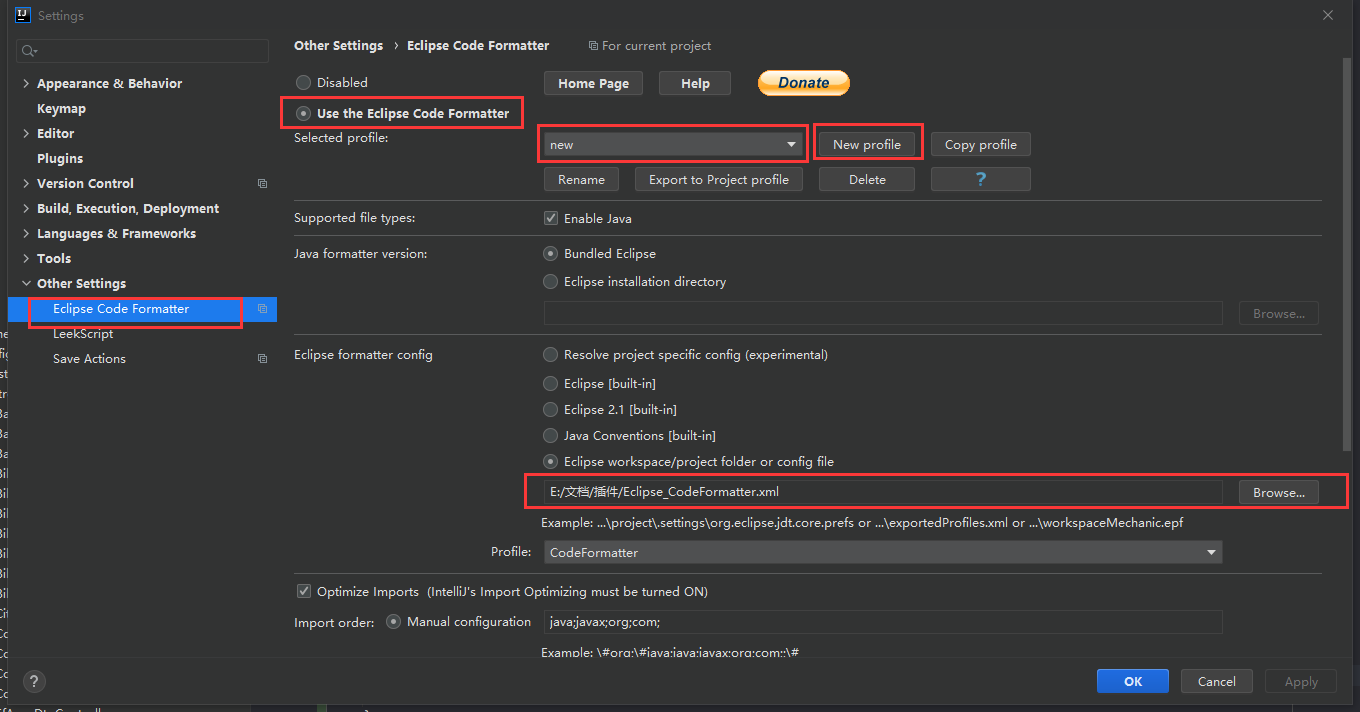Open Keymap settings page
This screenshot has width=1360, height=712.
click(61, 109)
